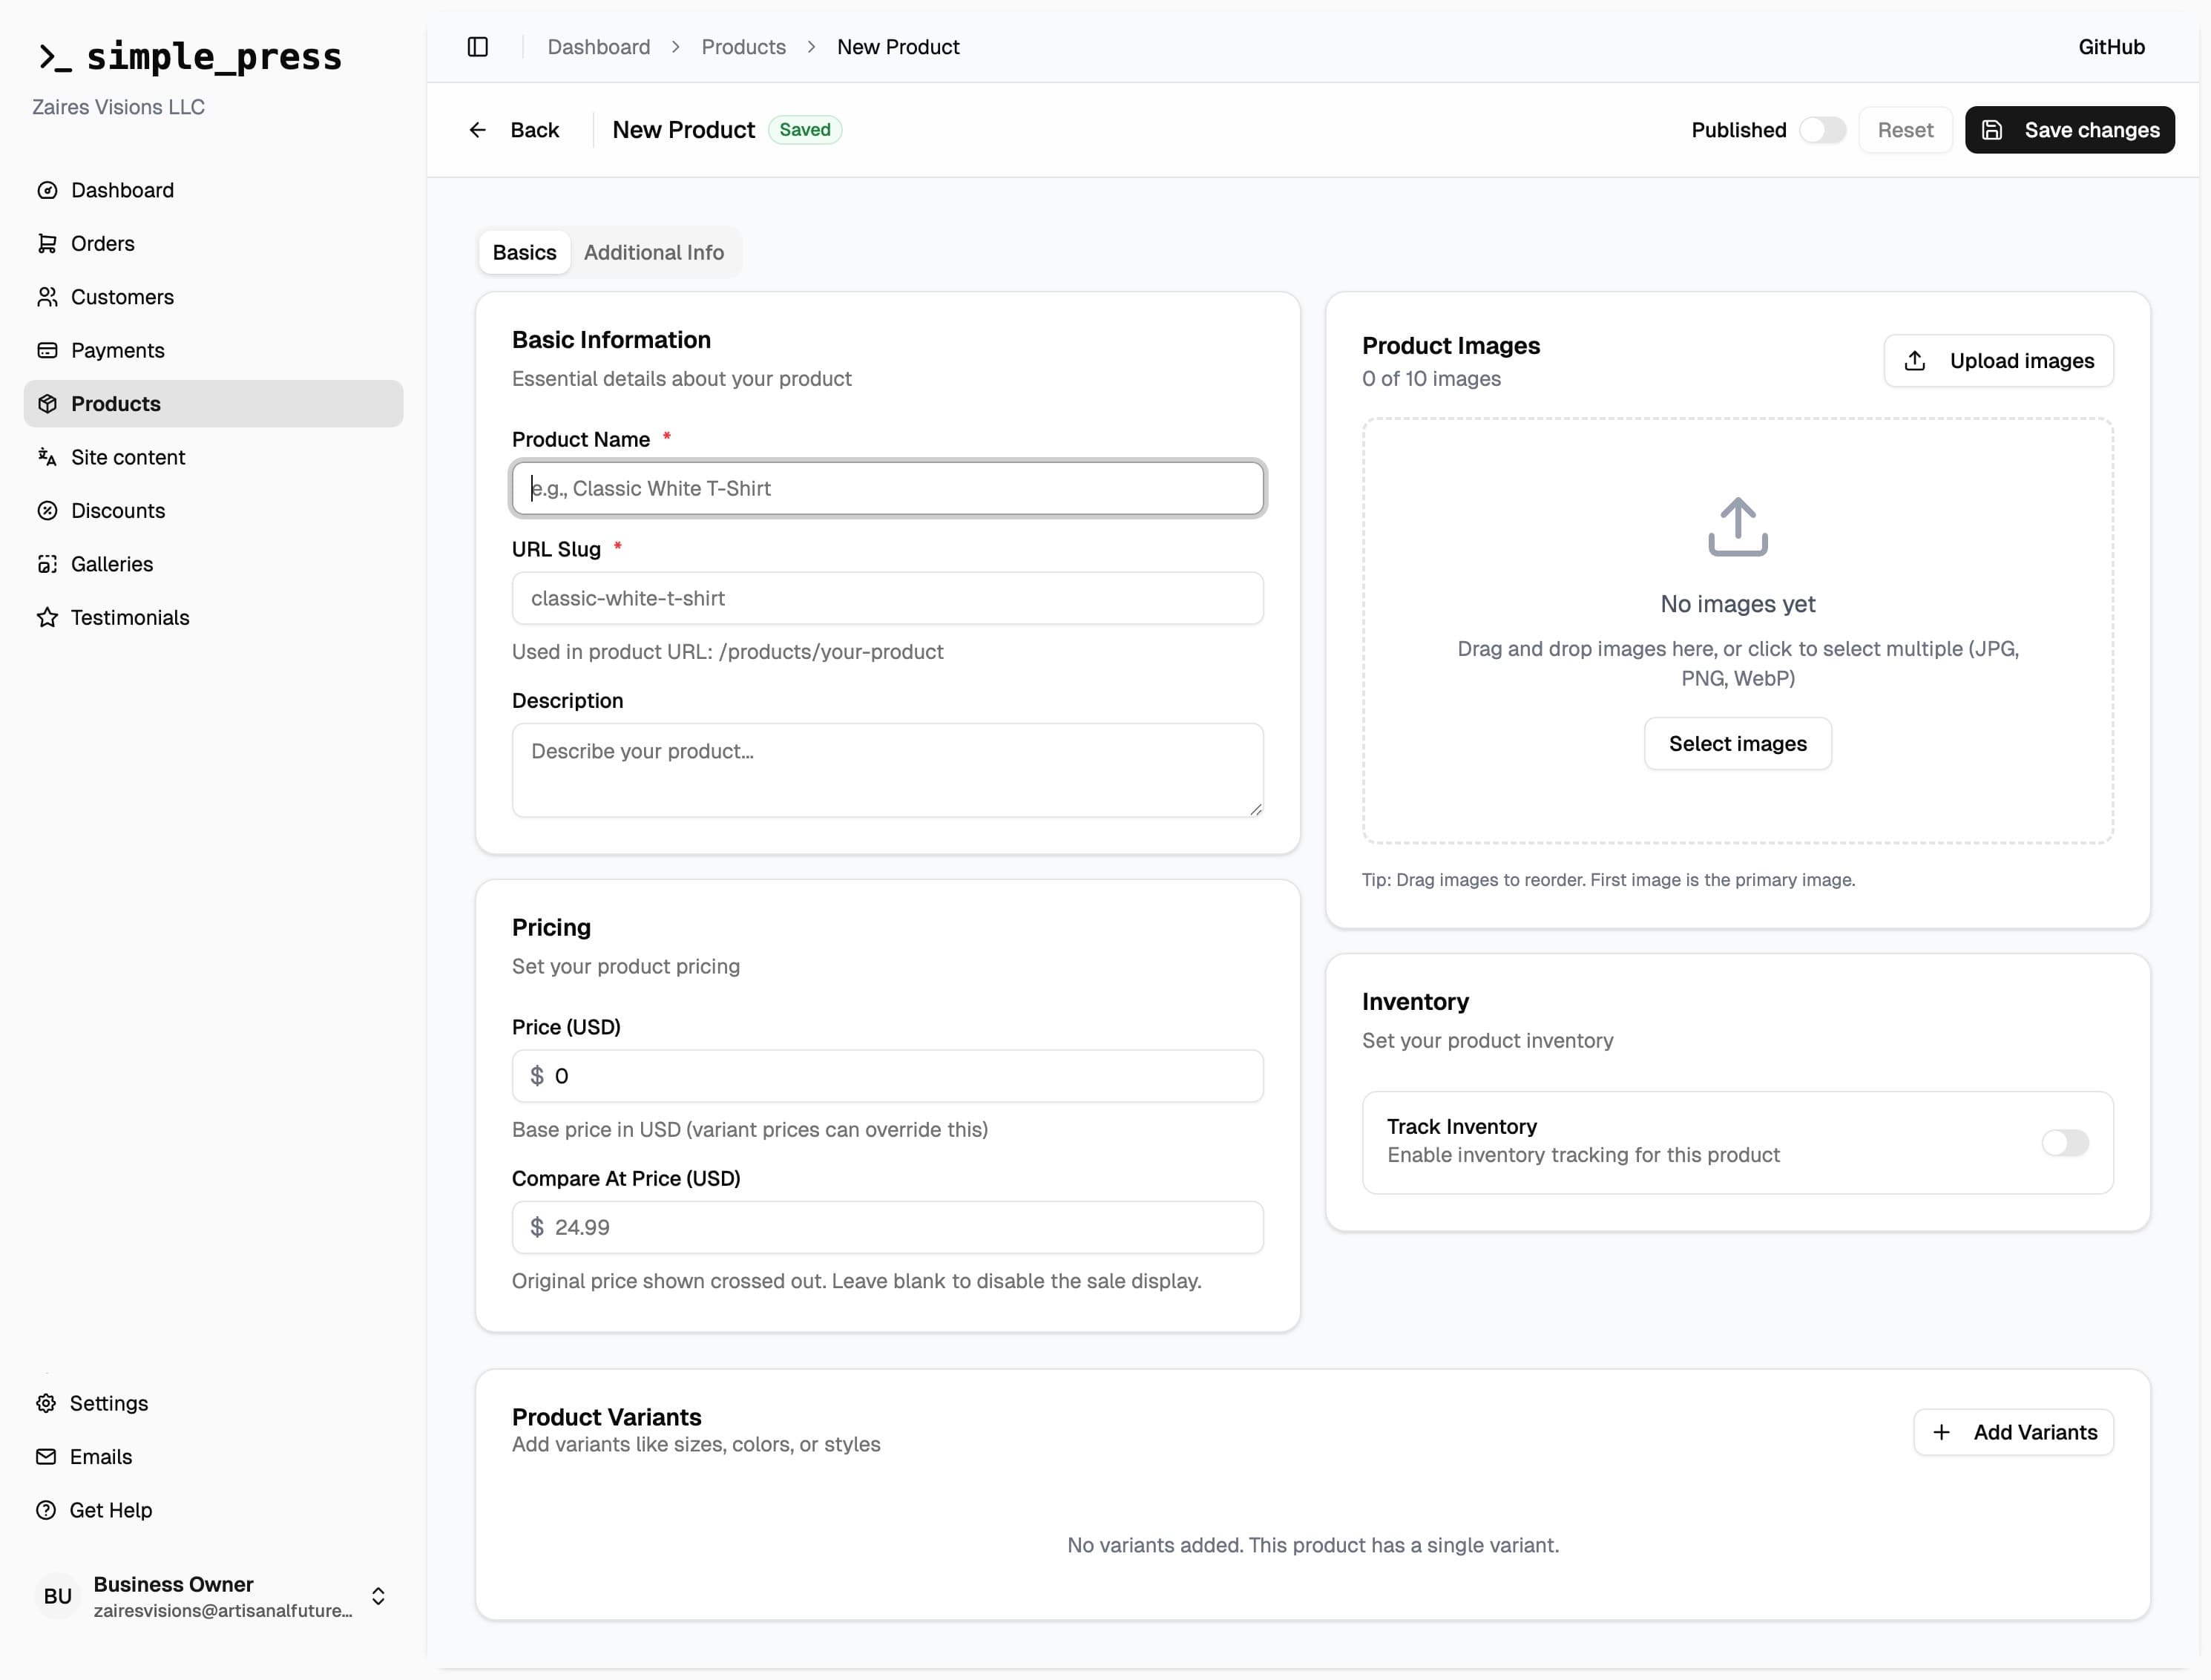
Task: Open Products in the breadcrumb
Action: (x=744, y=47)
